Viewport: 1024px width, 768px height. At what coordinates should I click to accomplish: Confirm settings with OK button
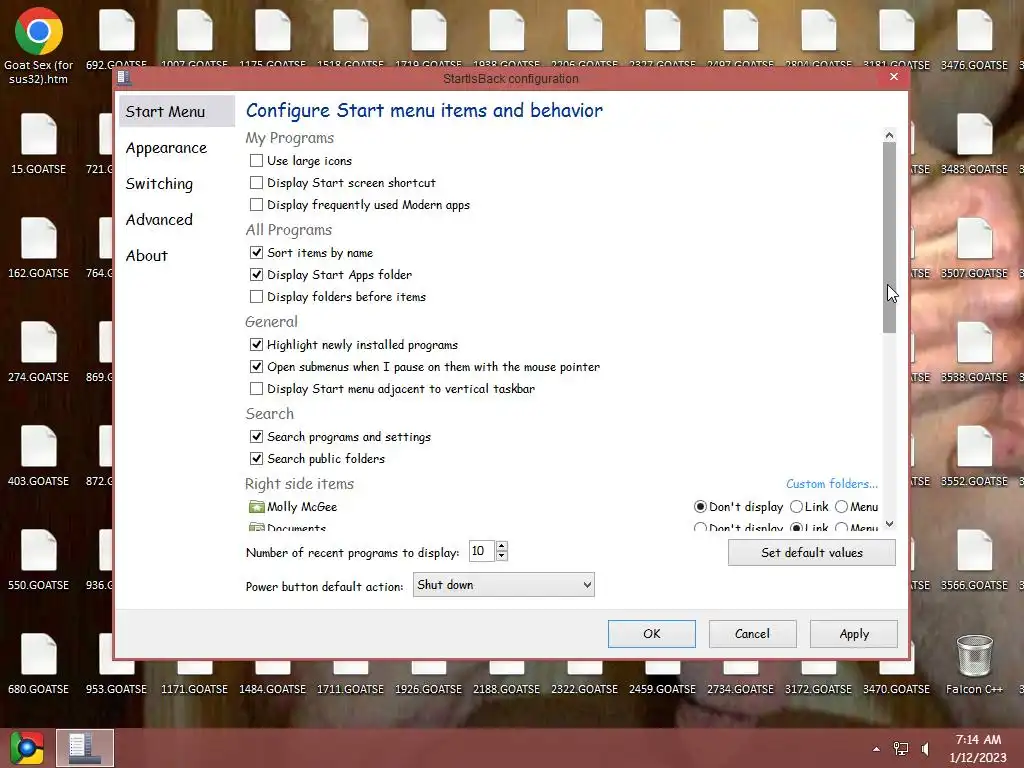click(x=652, y=634)
